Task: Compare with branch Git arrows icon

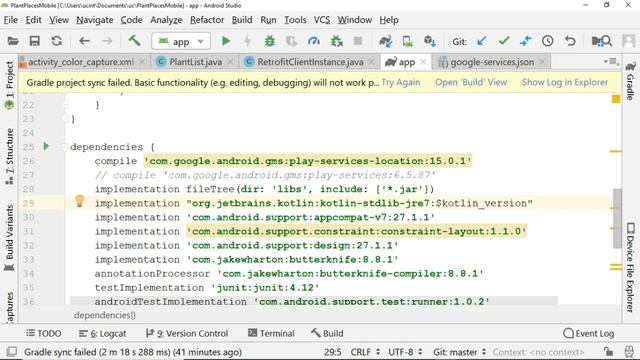Action: pos(526,41)
